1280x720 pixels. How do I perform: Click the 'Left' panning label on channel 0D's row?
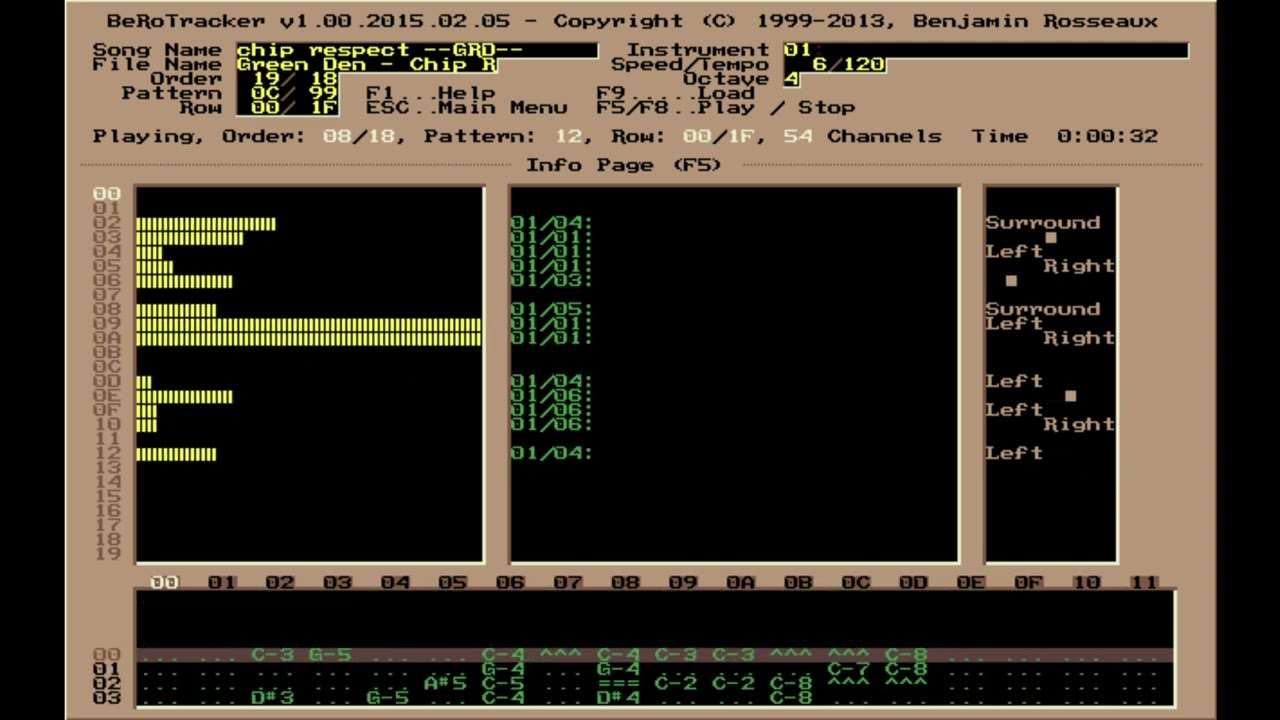coord(1014,381)
